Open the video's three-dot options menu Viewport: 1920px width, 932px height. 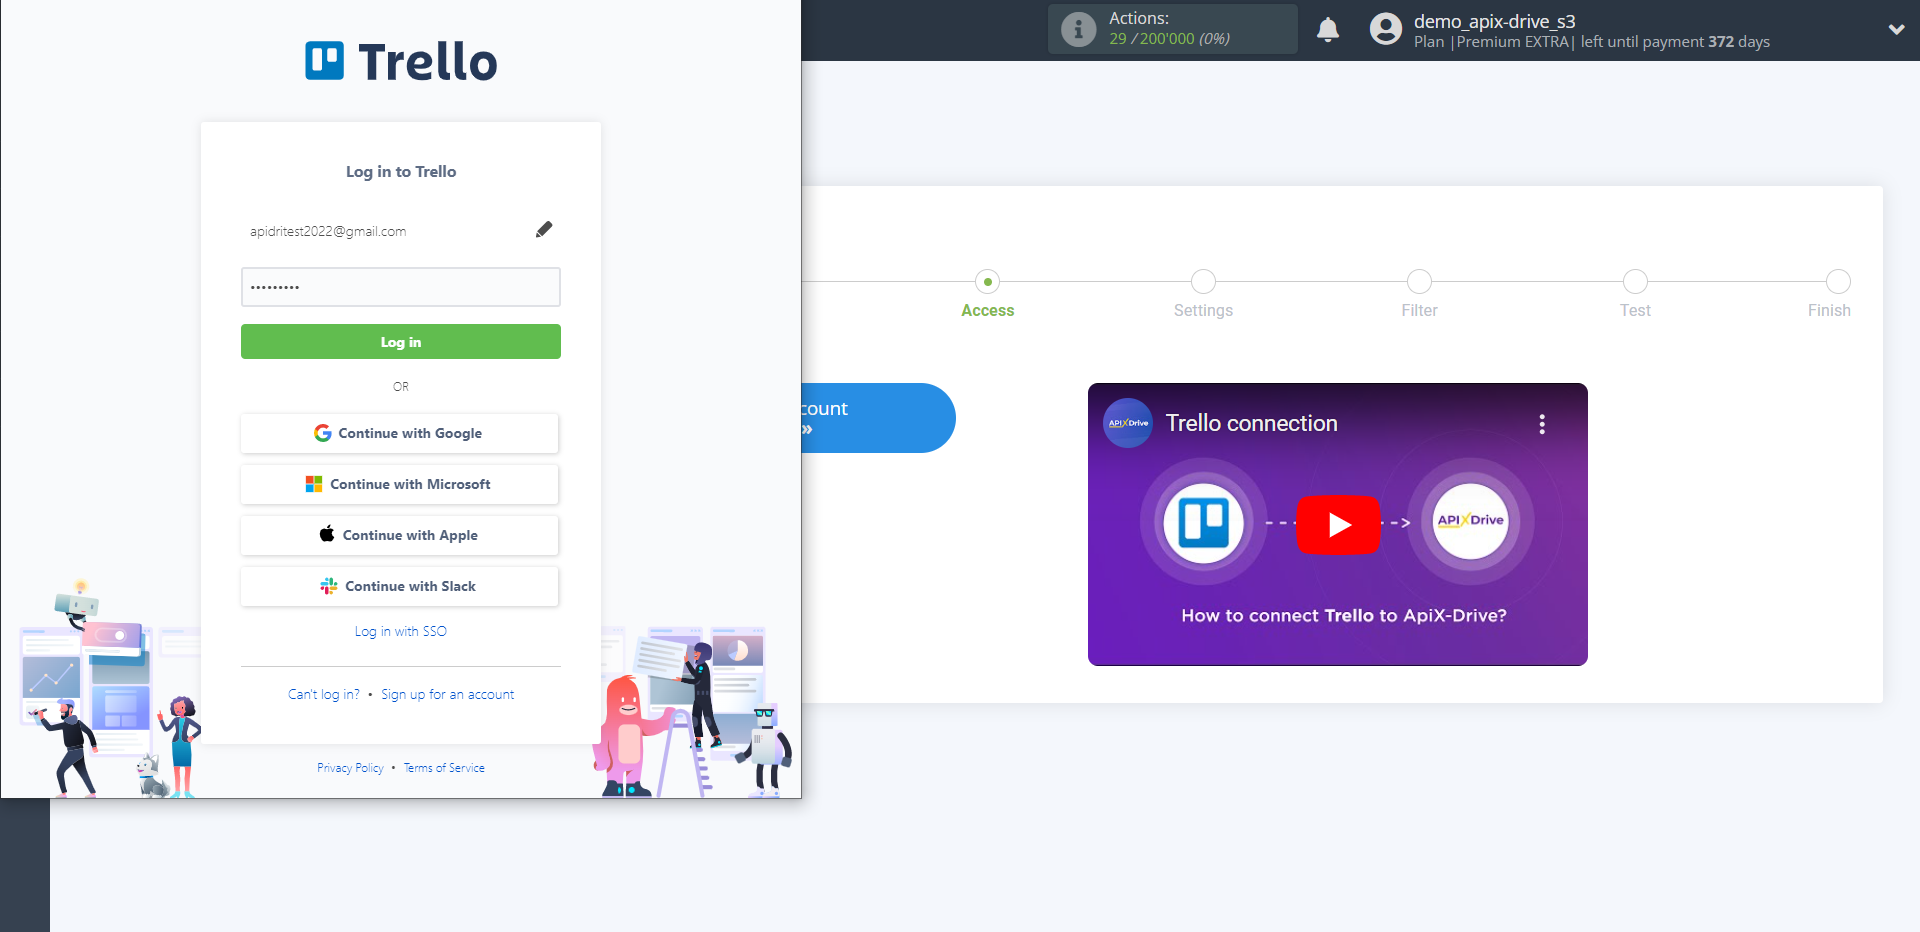(1542, 424)
